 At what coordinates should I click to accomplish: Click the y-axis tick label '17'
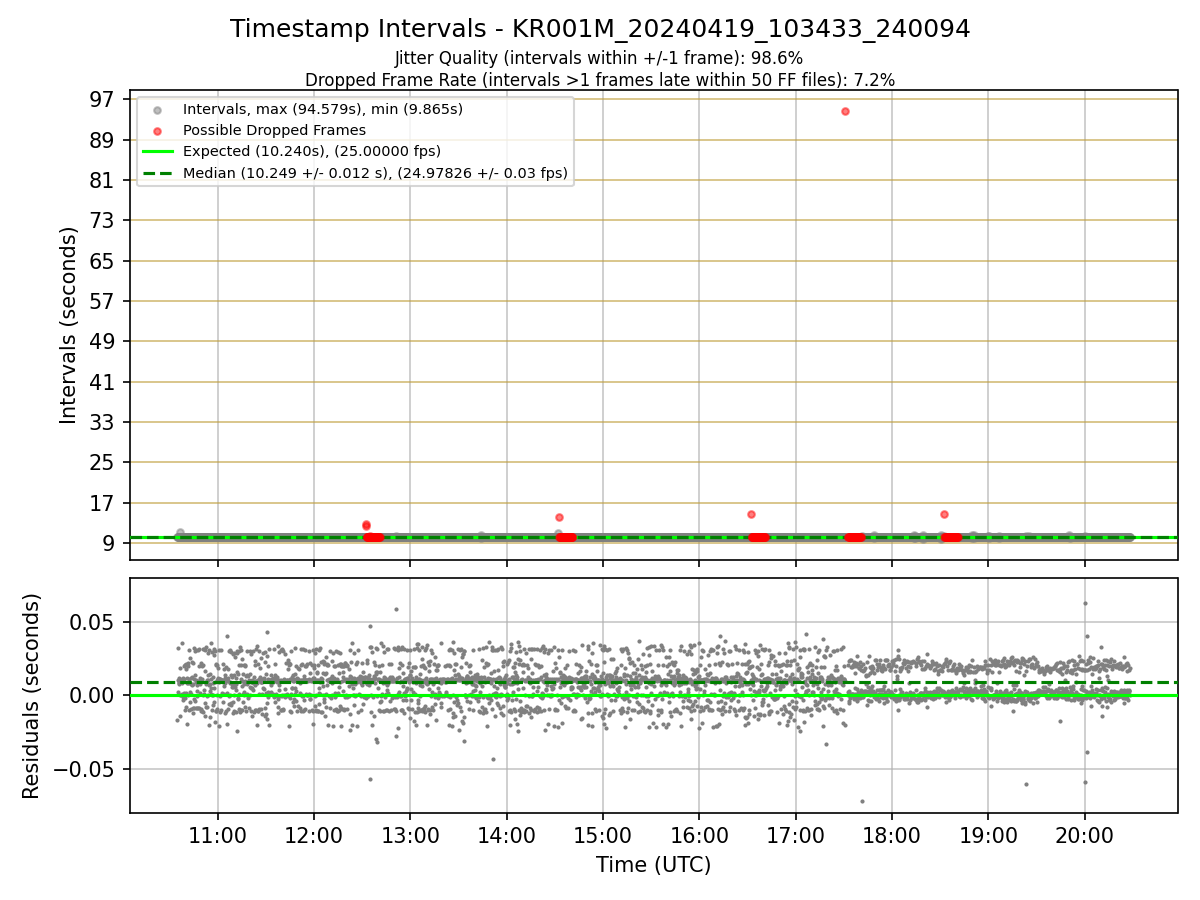pos(103,503)
